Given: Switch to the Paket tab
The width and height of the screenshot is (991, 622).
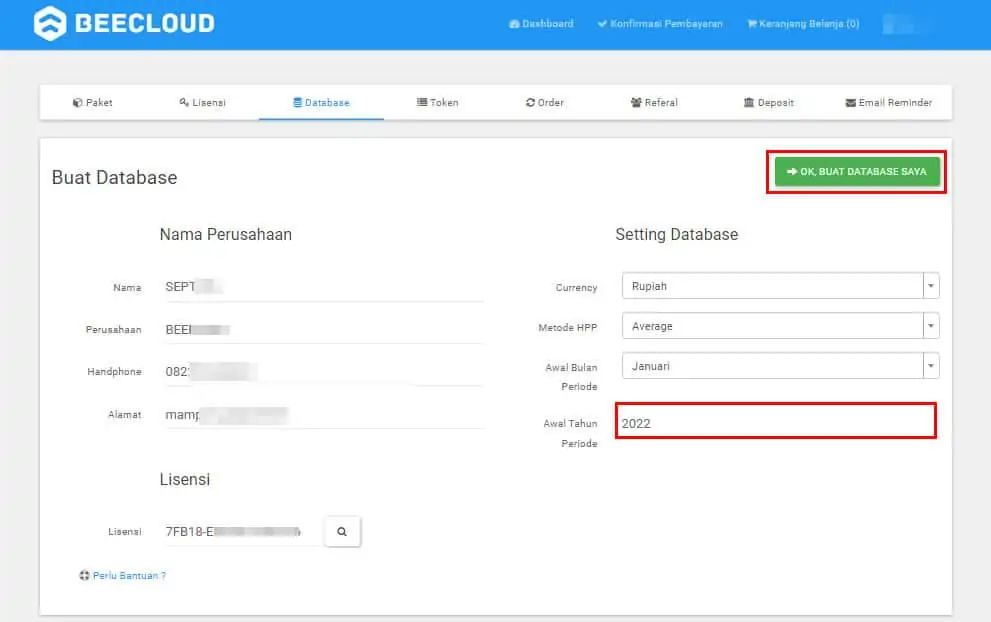Looking at the screenshot, I should coord(92,102).
